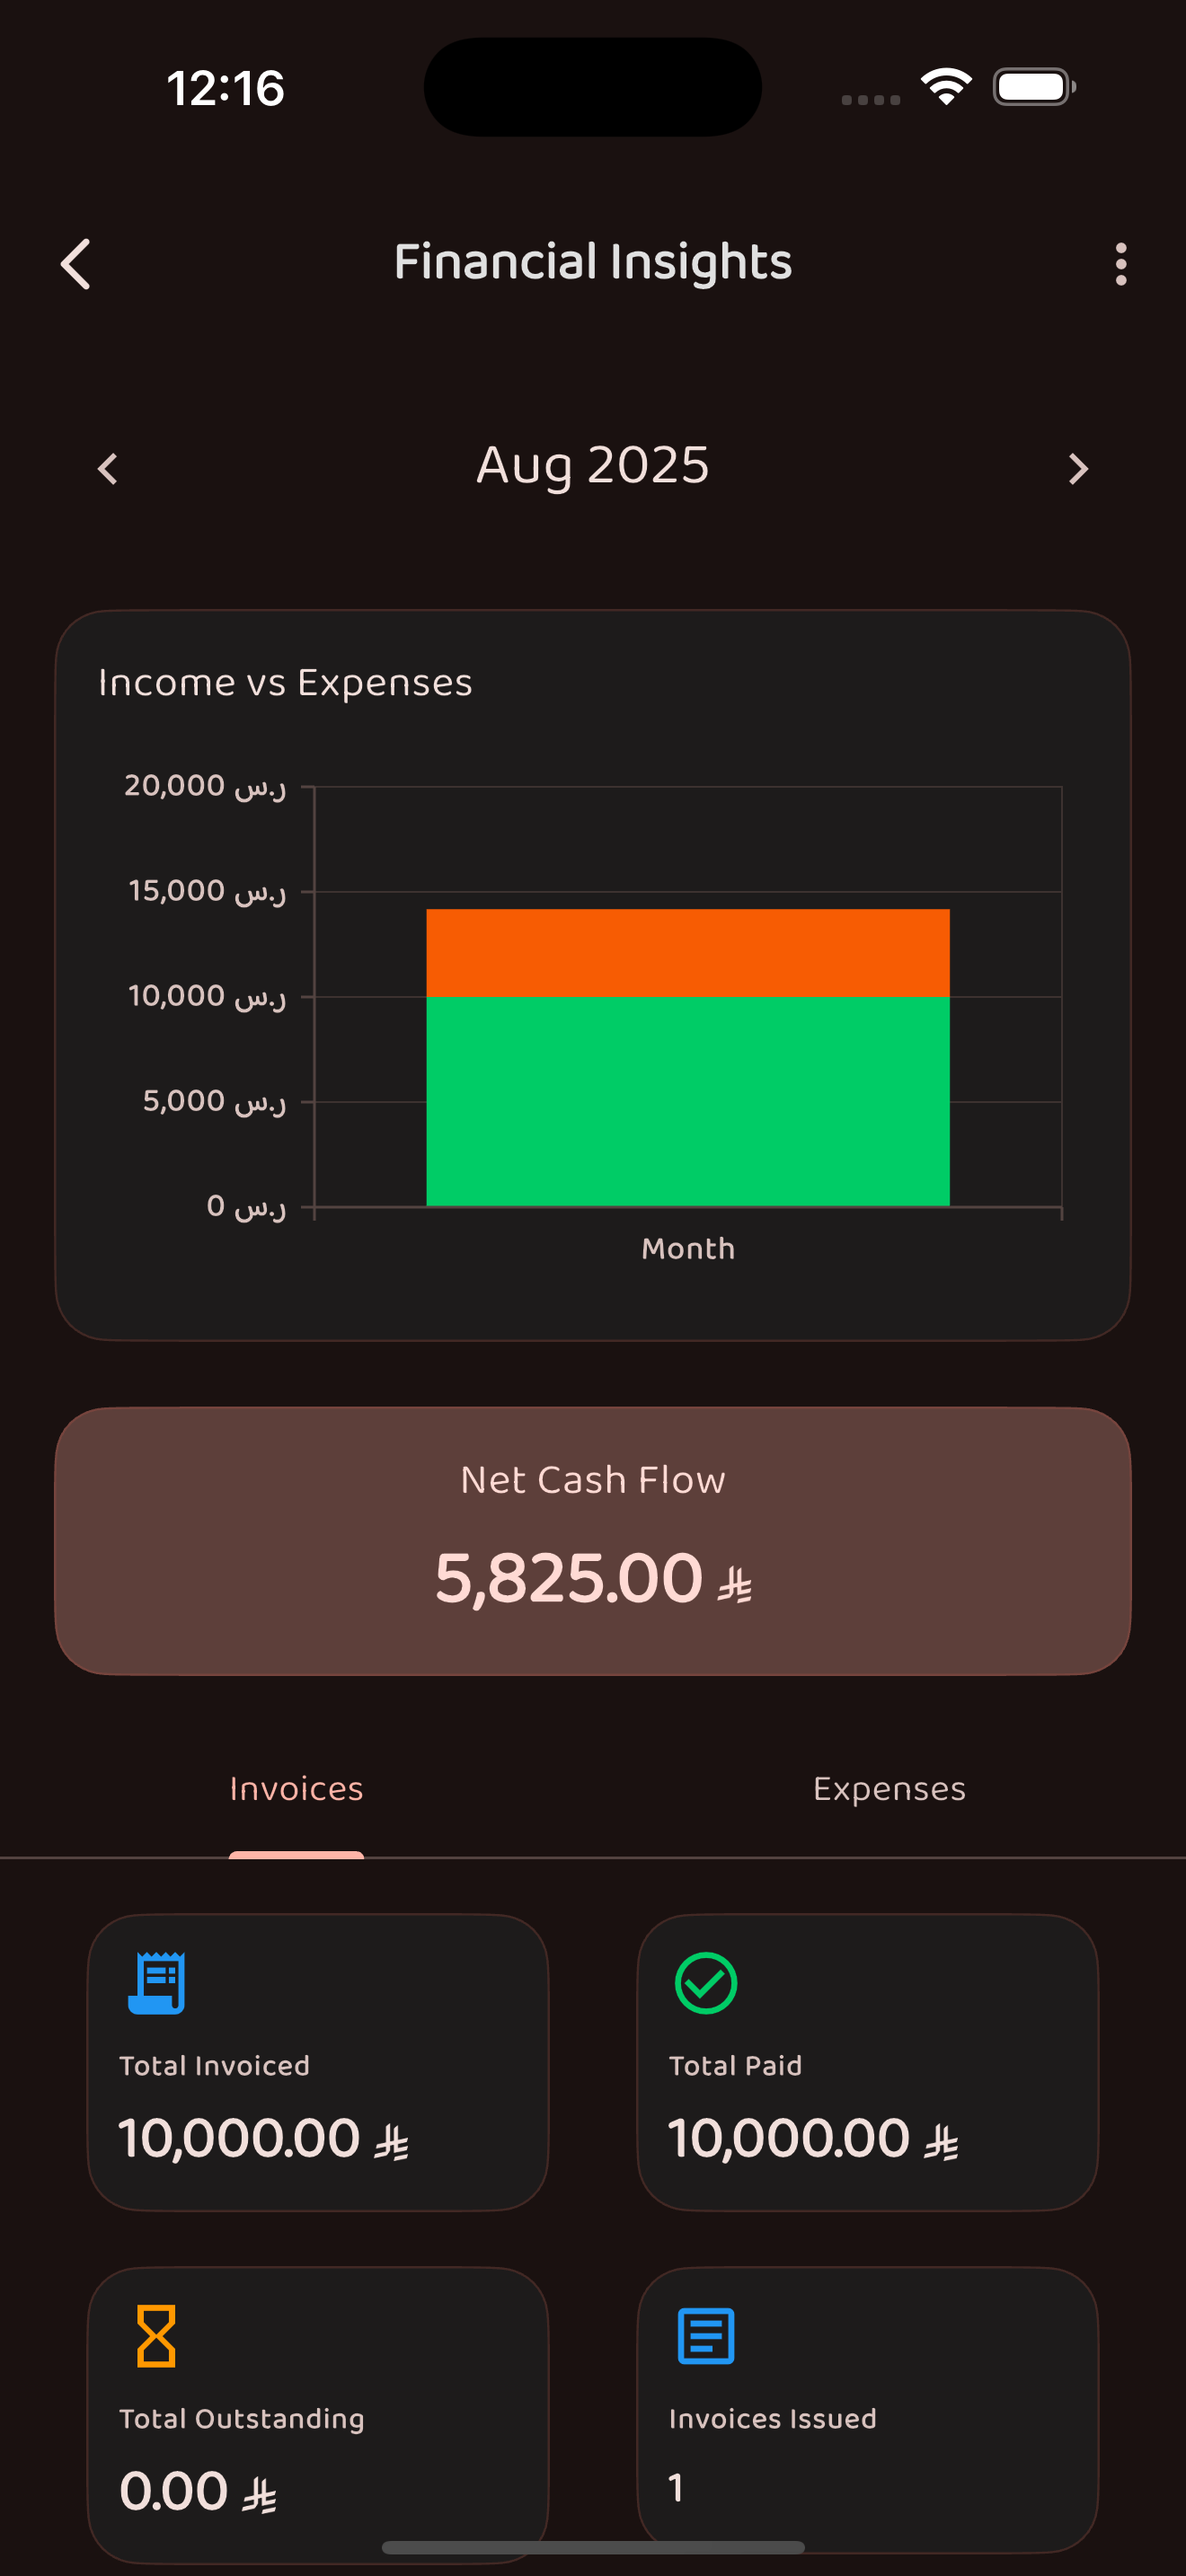Switch to the Expenses tab

[x=889, y=1789]
